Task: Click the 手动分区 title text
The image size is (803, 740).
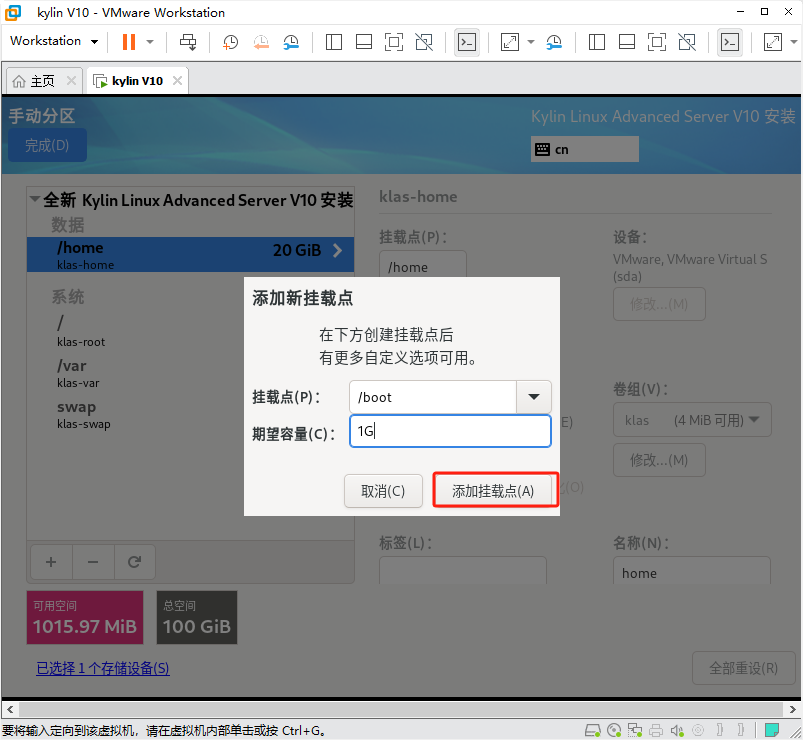Action: click(42, 116)
